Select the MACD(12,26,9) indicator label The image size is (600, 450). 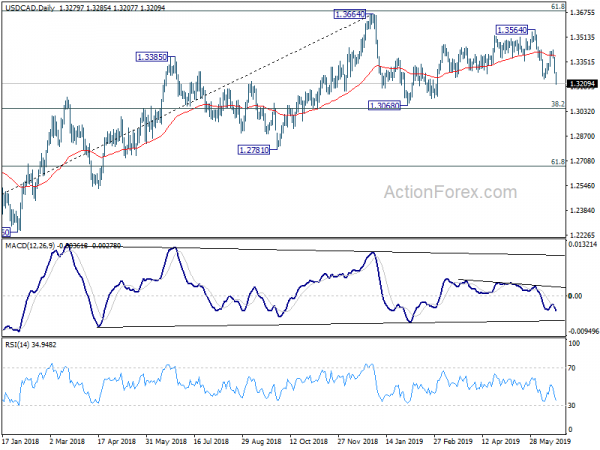(30, 246)
